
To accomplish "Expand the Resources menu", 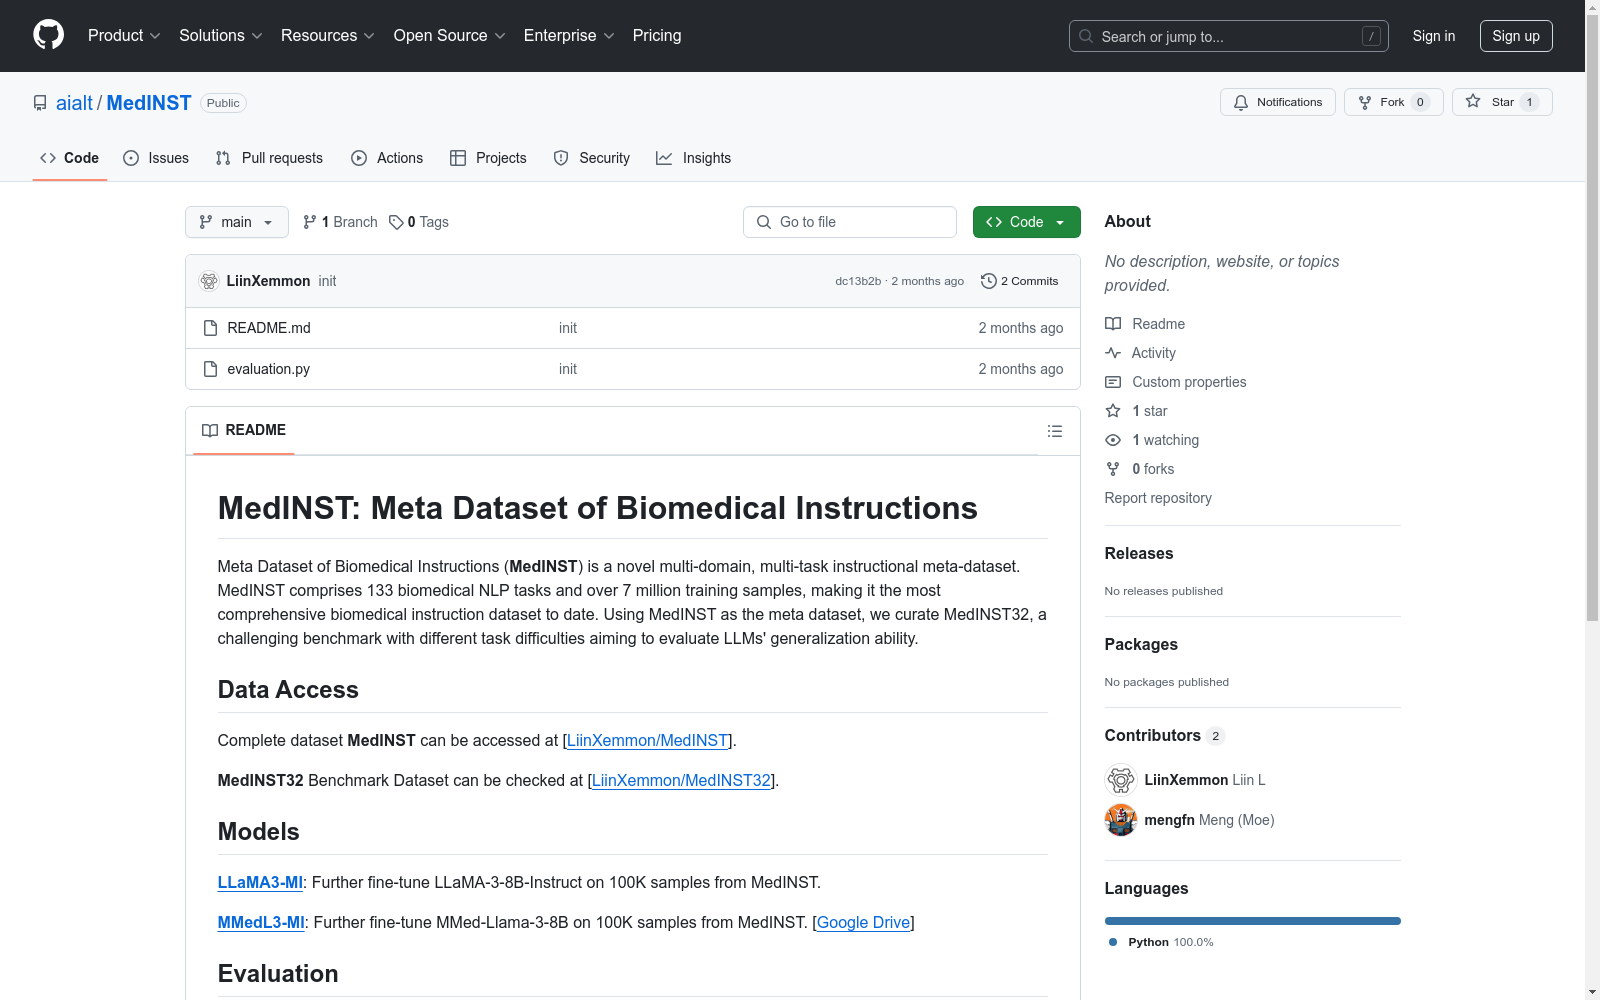I will (x=328, y=36).
